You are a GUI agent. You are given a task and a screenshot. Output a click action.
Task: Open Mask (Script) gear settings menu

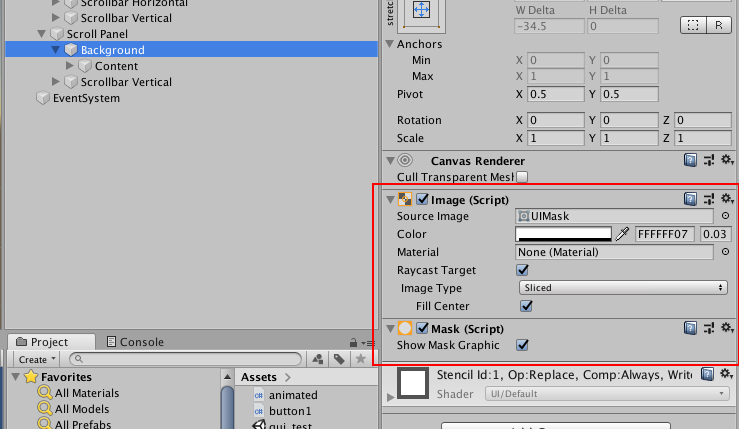coord(727,328)
